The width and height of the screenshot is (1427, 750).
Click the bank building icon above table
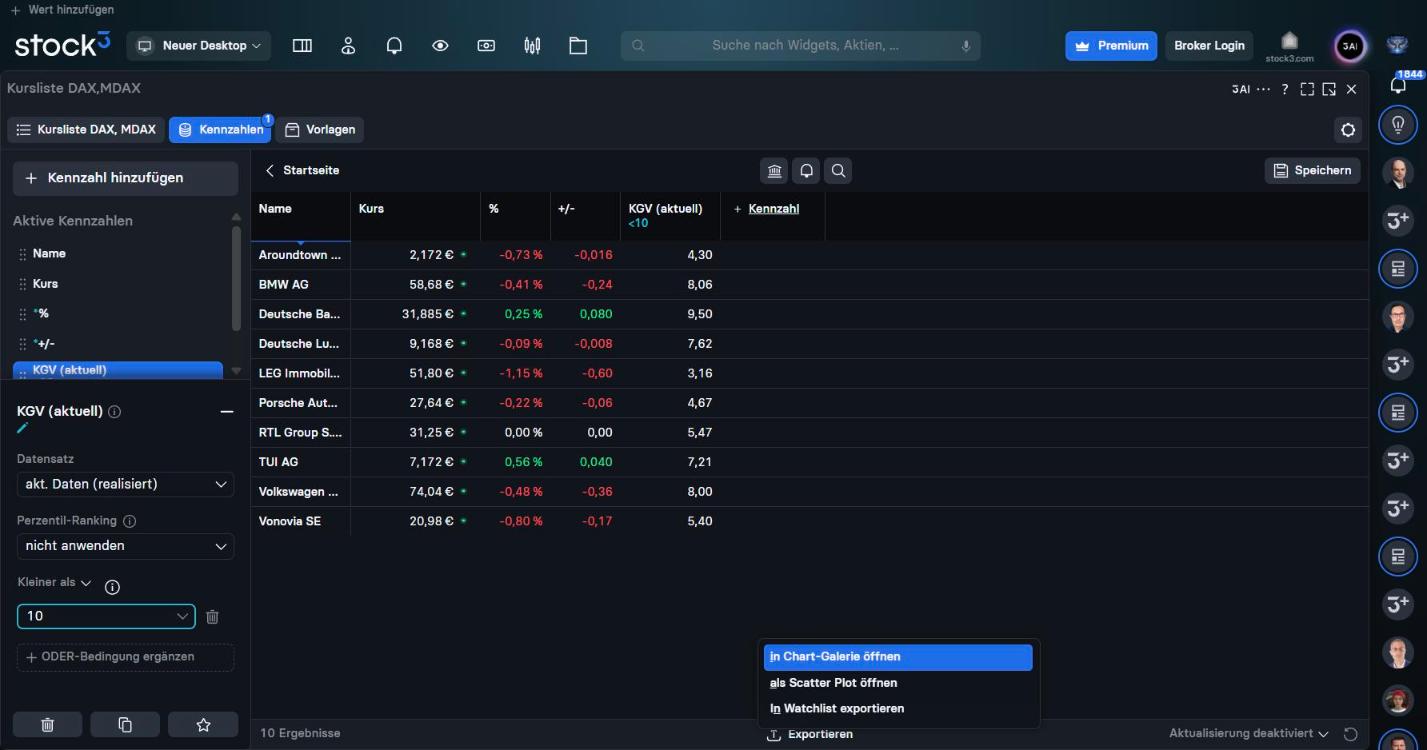click(775, 171)
